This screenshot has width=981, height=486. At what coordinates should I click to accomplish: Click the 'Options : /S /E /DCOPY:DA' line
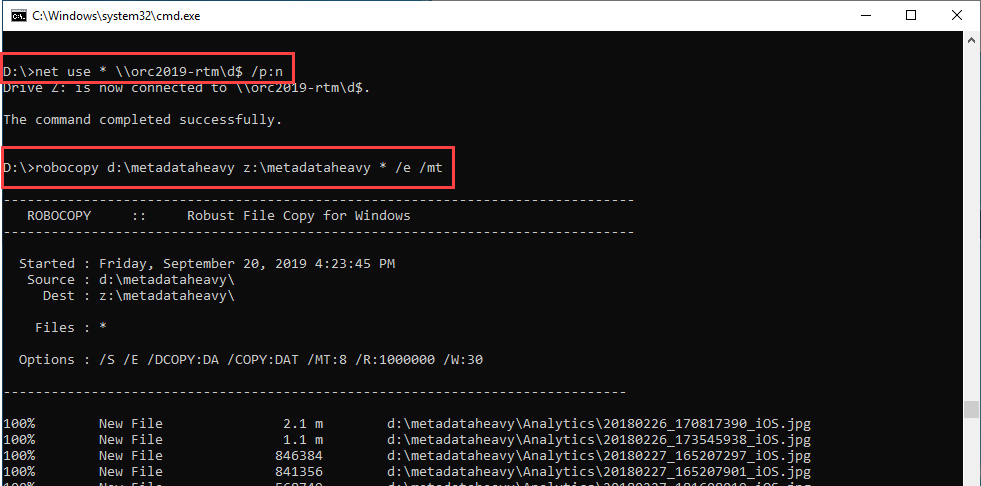click(x=251, y=360)
